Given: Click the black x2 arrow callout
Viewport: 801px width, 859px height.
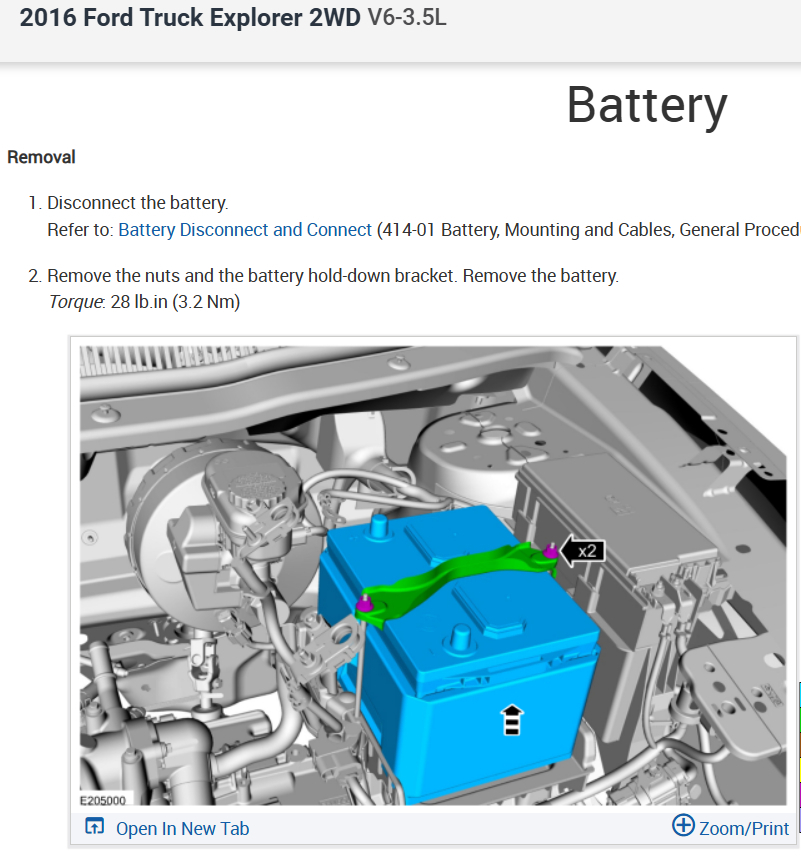Looking at the screenshot, I should [x=583, y=551].
